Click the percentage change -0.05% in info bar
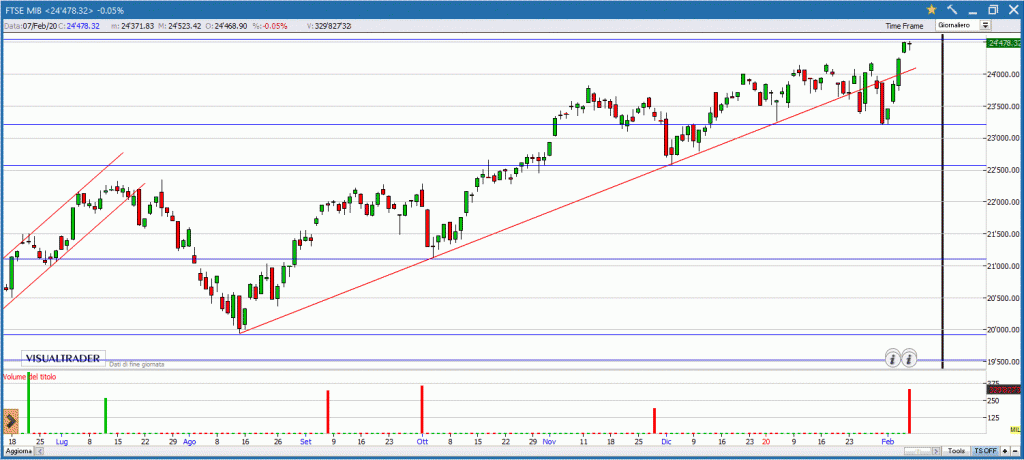 [x=271, y=26]
